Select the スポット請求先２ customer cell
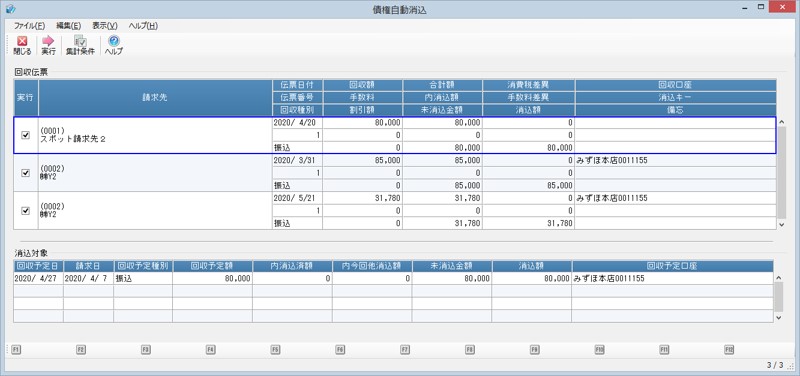Viewport: 800px width, 376px height. point(155,135)
